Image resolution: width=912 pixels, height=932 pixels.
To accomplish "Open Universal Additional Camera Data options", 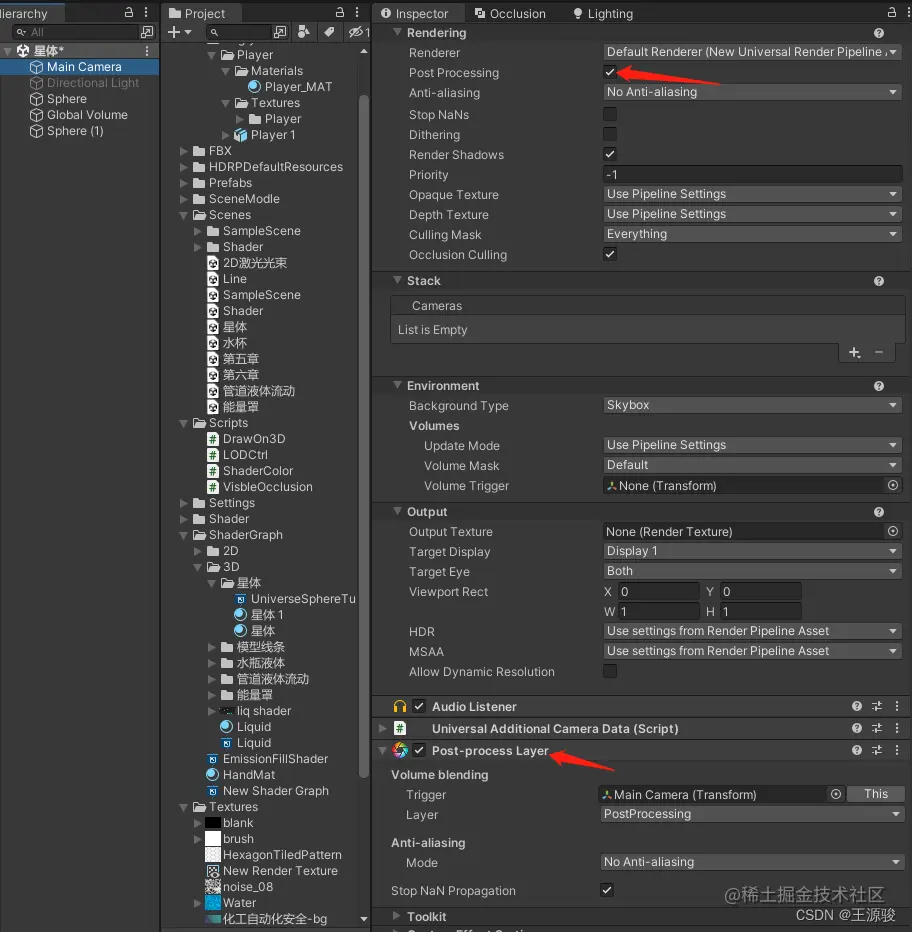I will coord(897,728).
